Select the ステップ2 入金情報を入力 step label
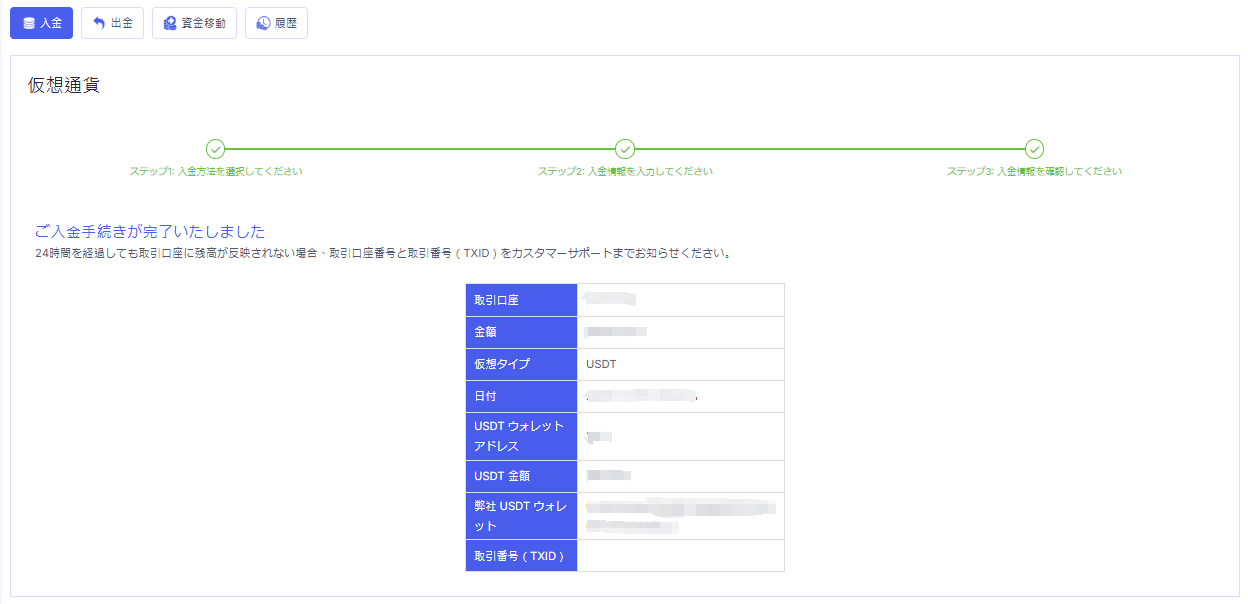 click(x=625, y=171)
